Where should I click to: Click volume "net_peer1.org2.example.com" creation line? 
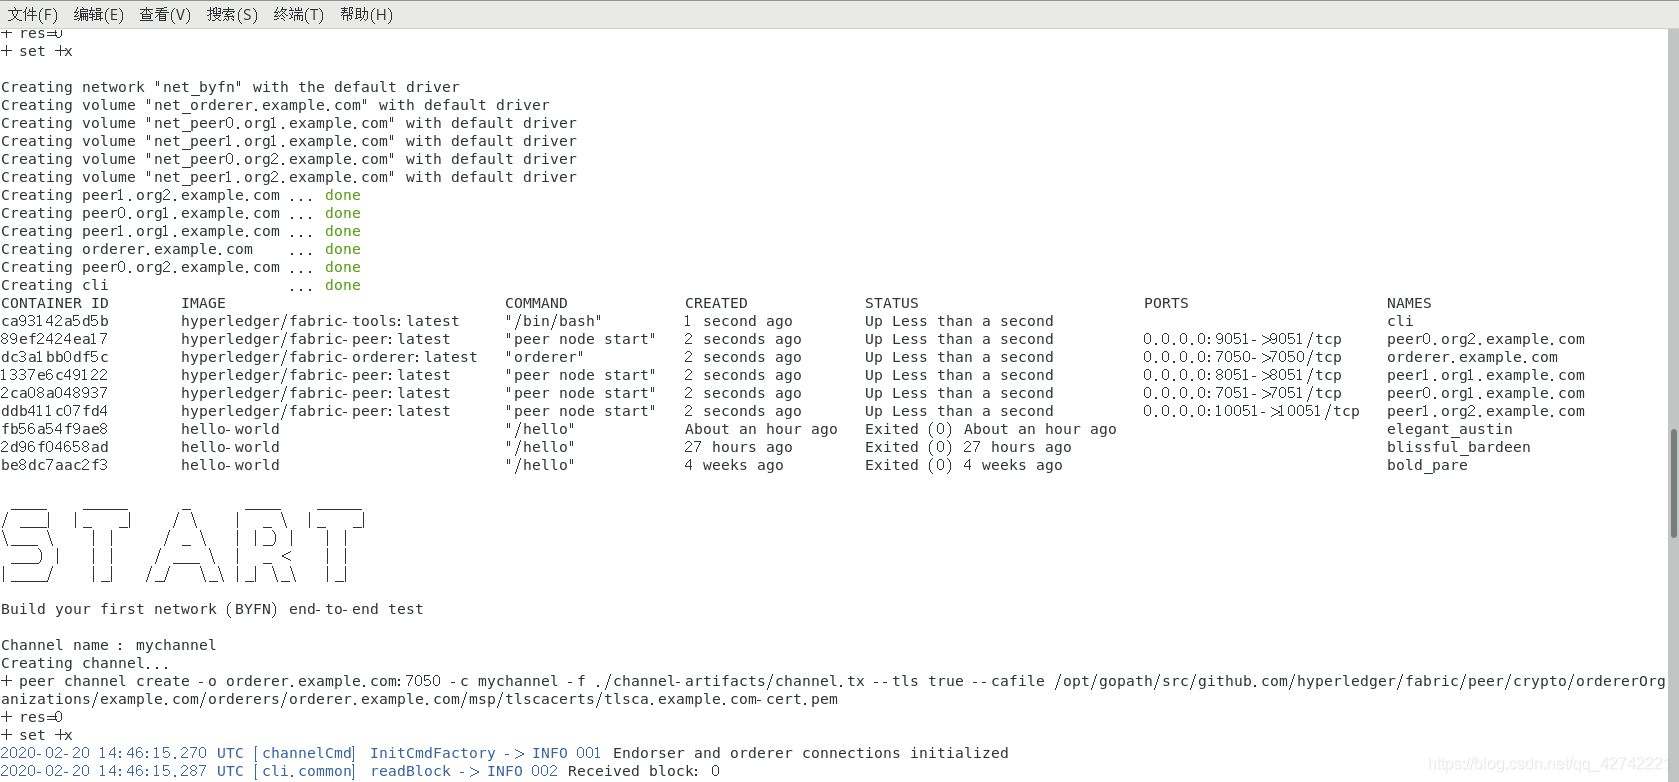point(289,177)
